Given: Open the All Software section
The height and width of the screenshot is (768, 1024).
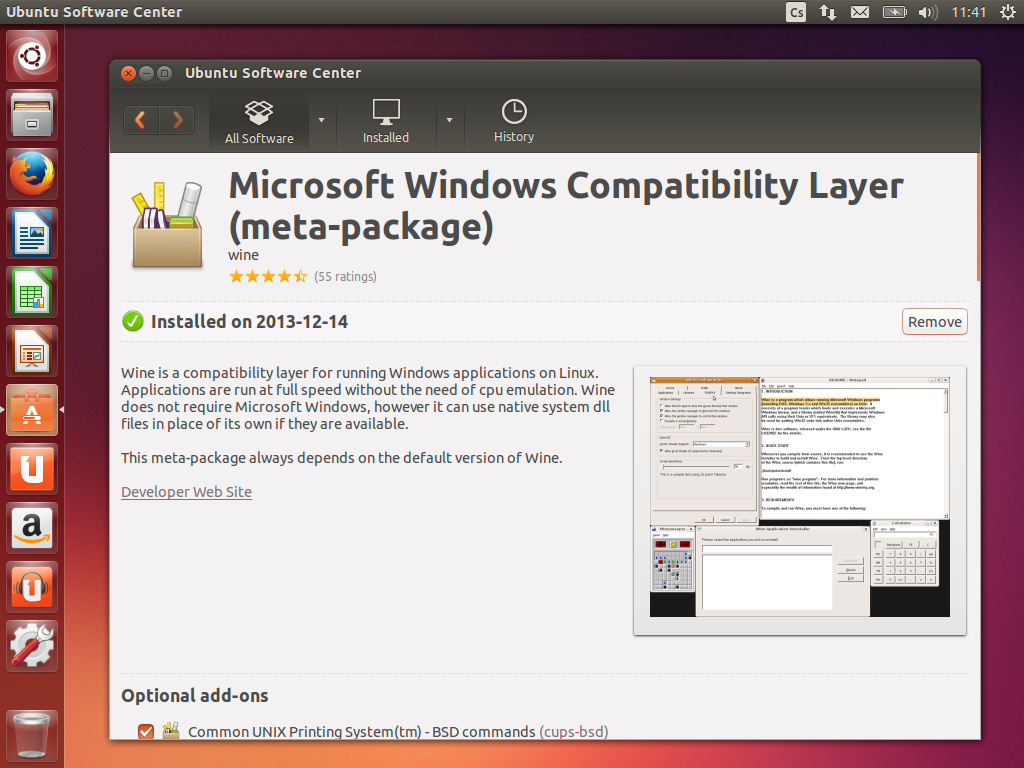Looking at the screenshot, I should point(259,121).
